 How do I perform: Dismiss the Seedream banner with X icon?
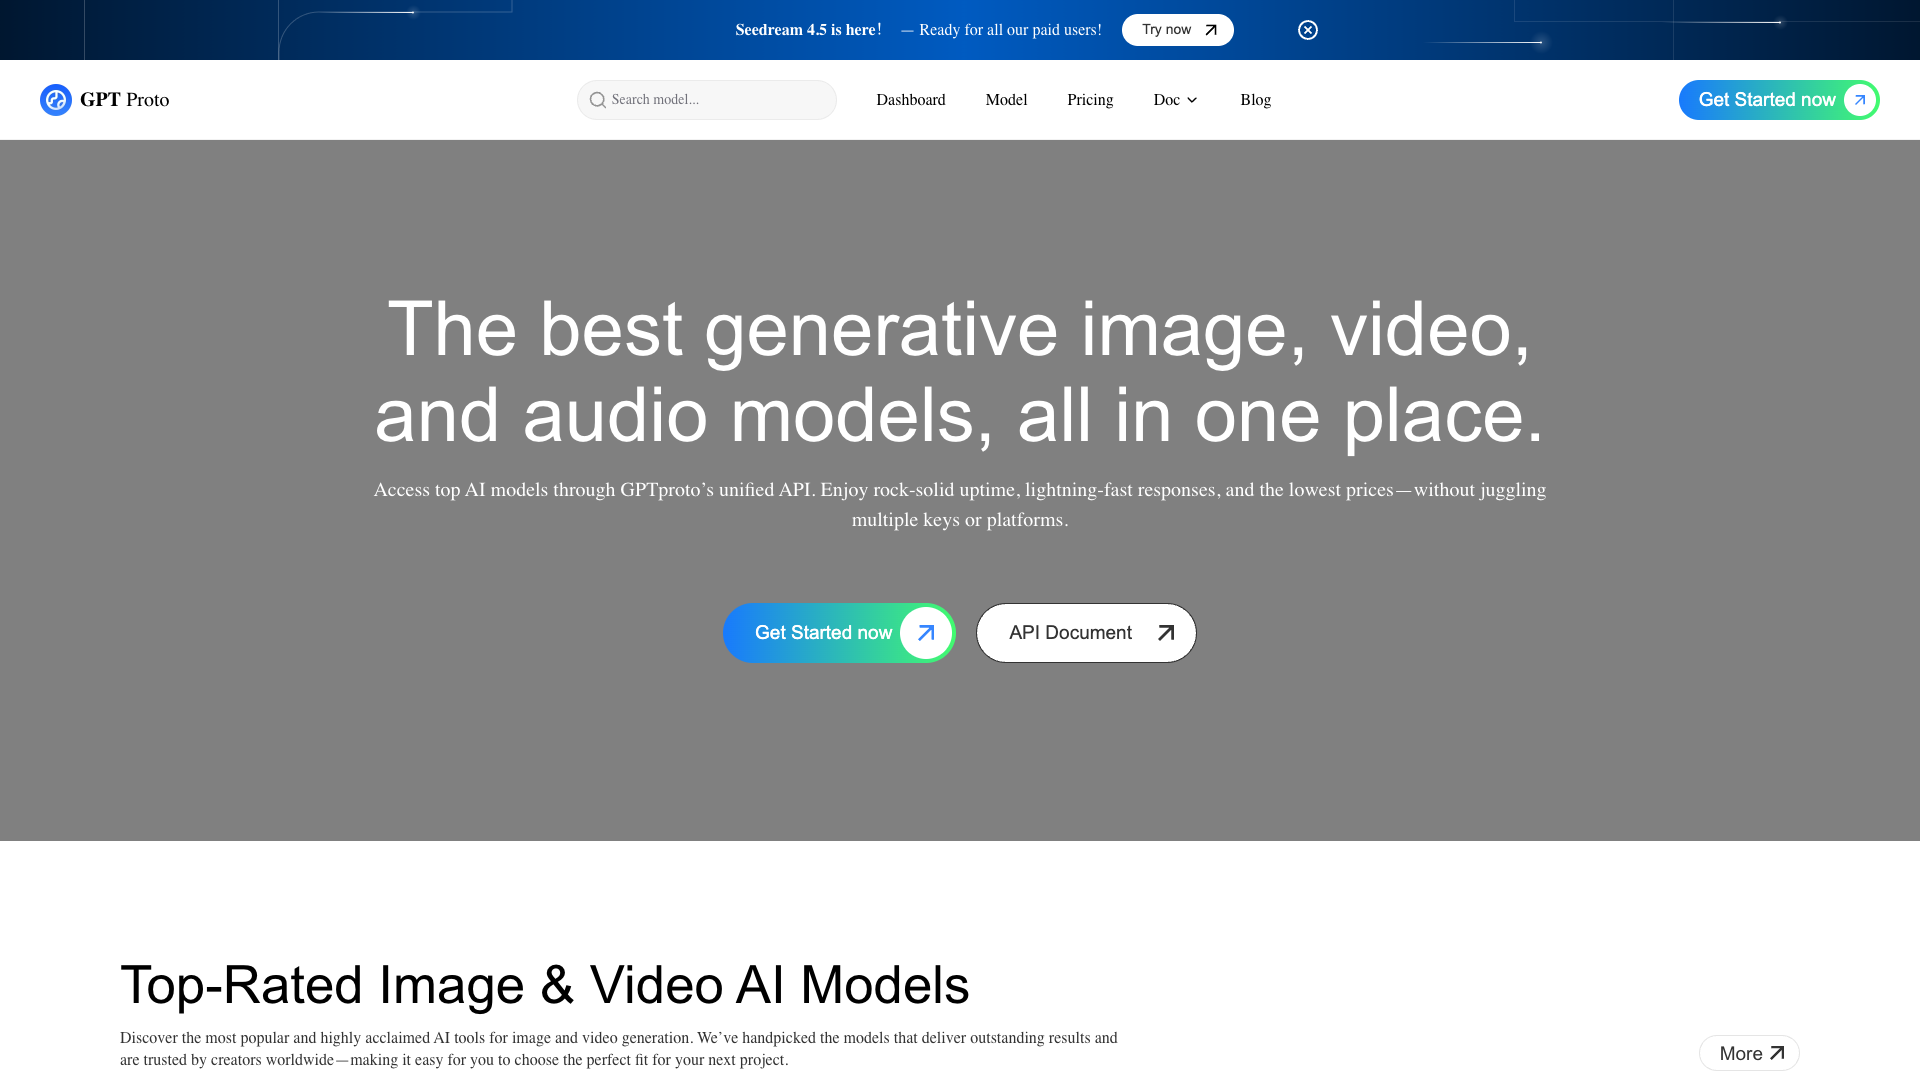pos(1308,30)
